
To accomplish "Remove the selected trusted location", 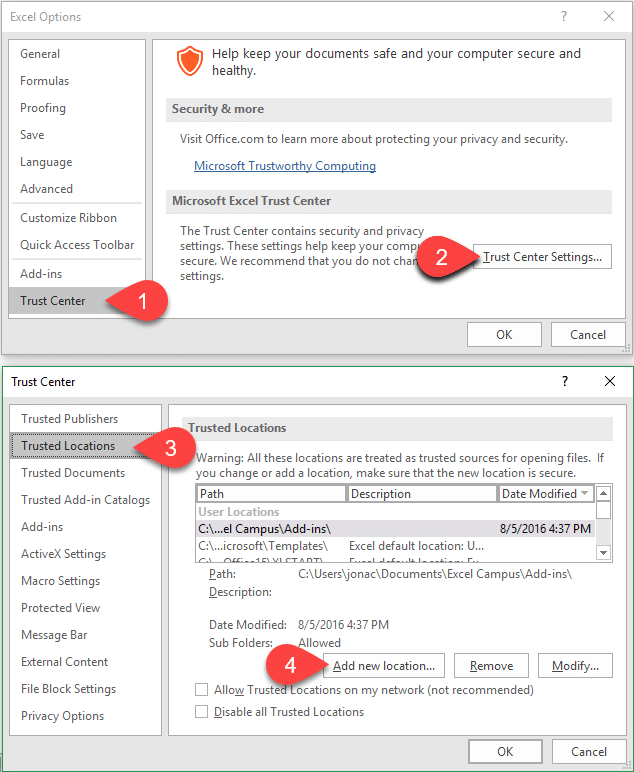I will 491,665.
